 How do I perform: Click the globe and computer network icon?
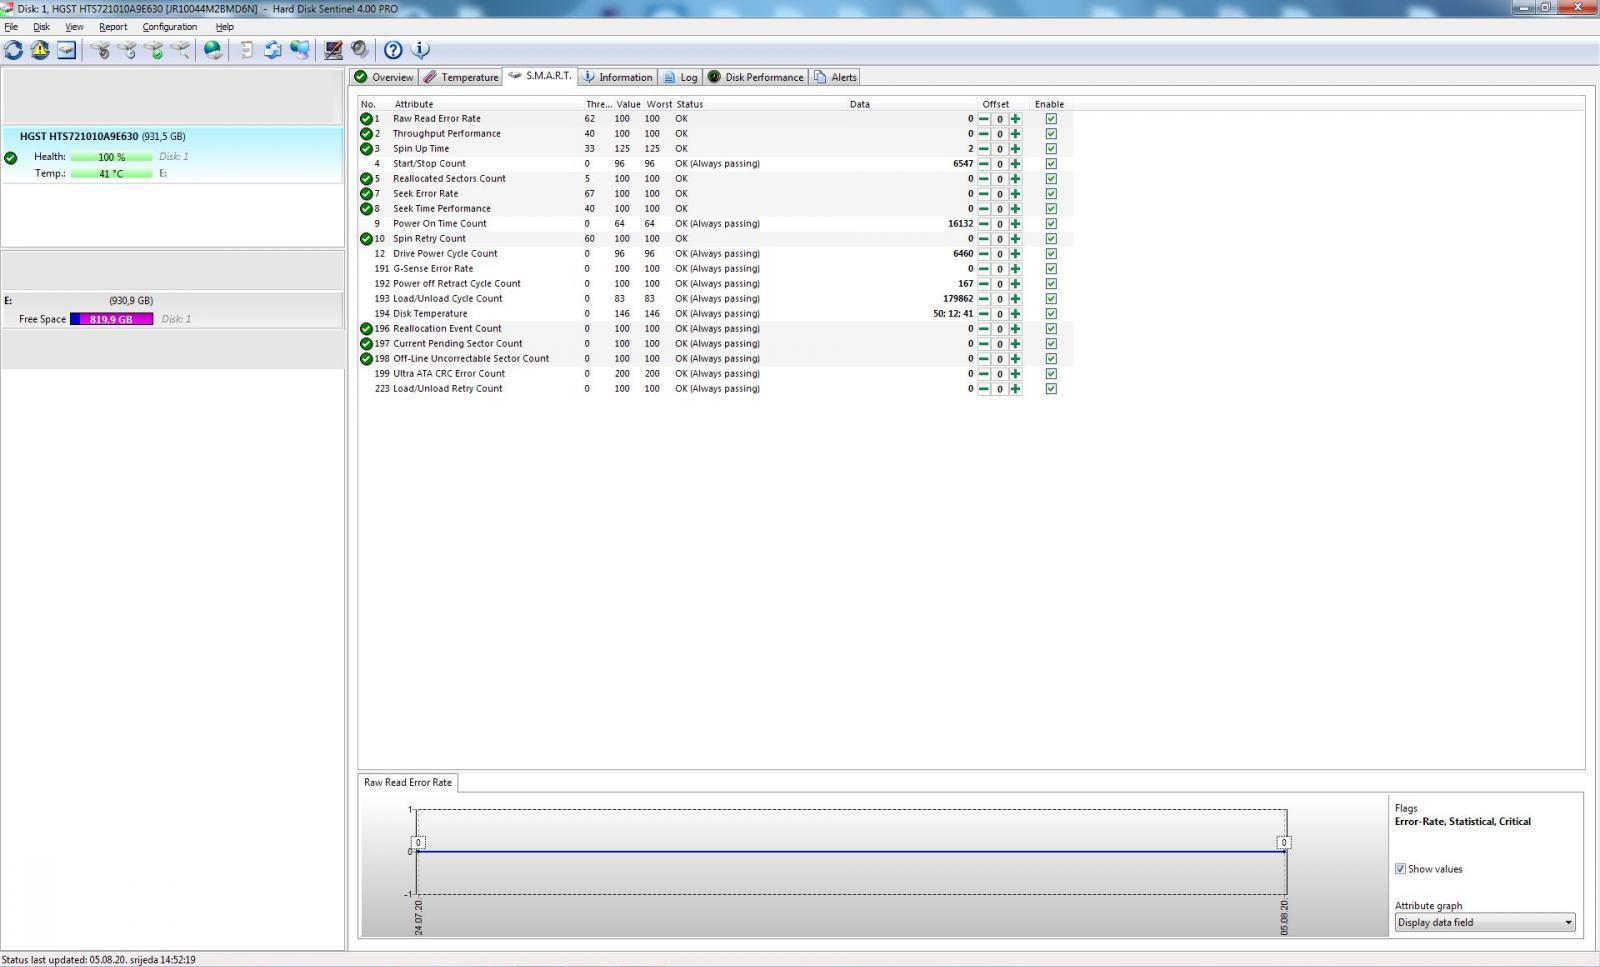(x=299, y=49)
